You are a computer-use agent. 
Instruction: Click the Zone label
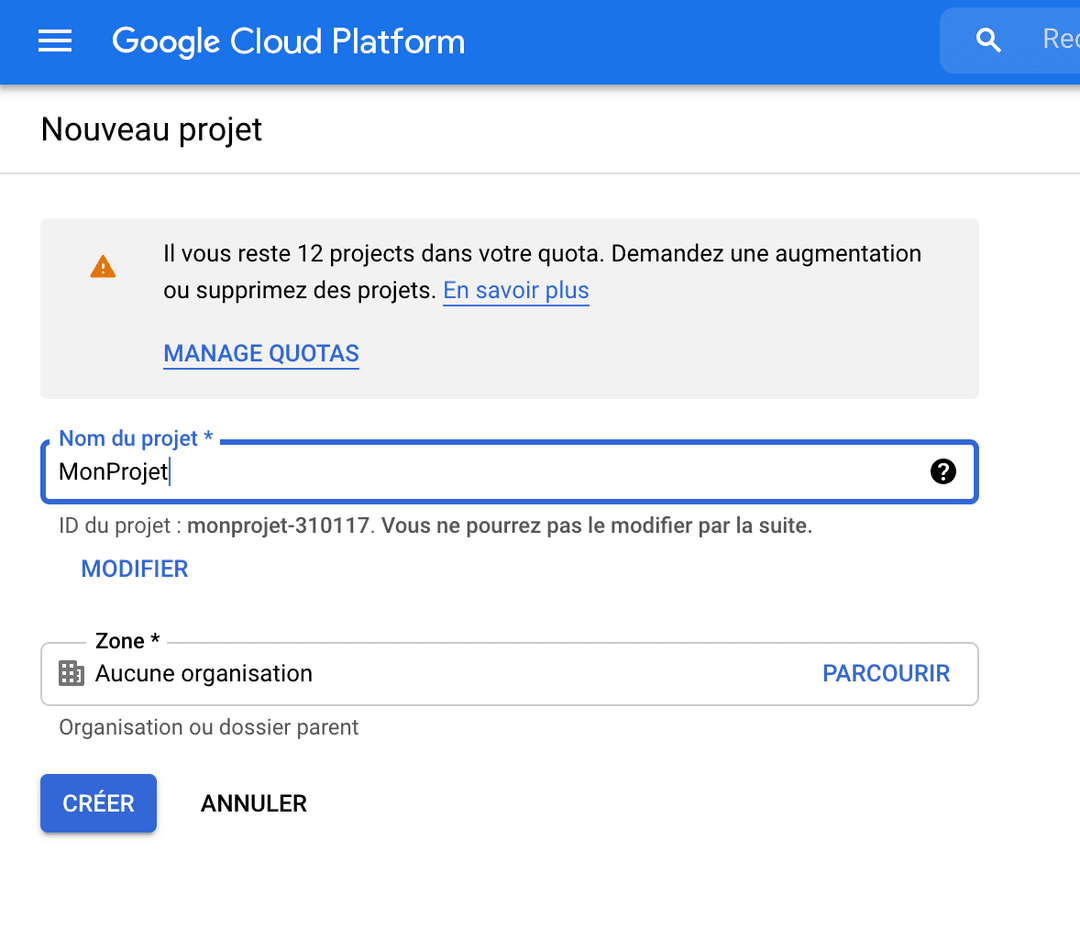127,641
